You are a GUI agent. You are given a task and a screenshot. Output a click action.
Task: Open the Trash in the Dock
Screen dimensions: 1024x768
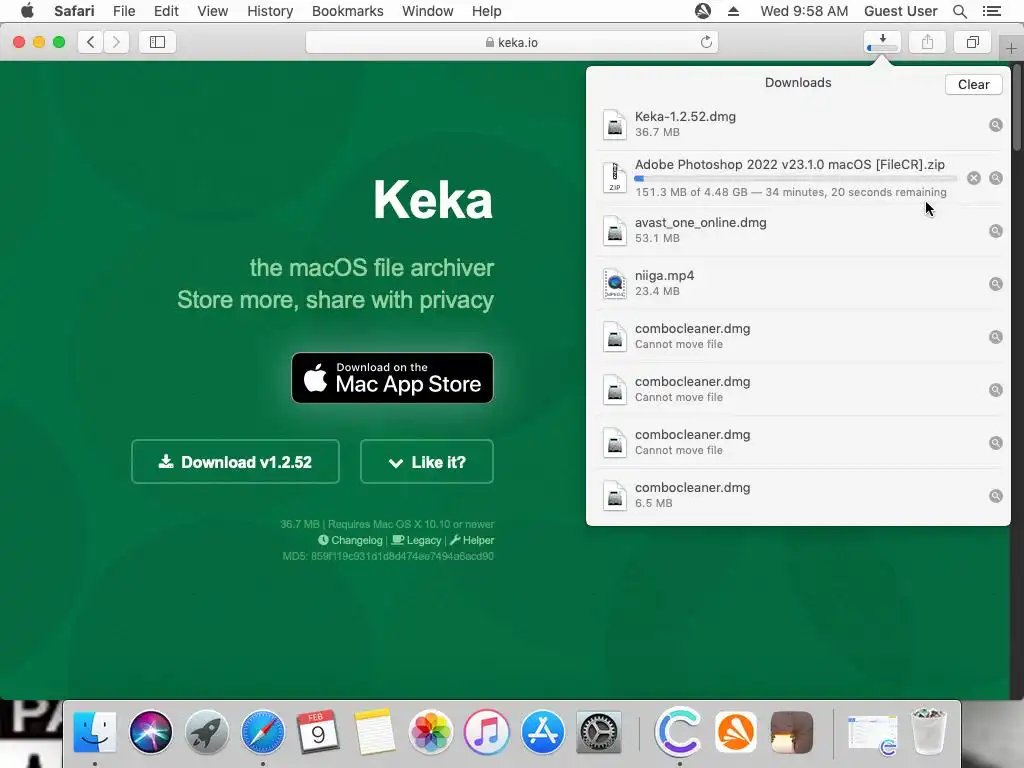point(928,732)
